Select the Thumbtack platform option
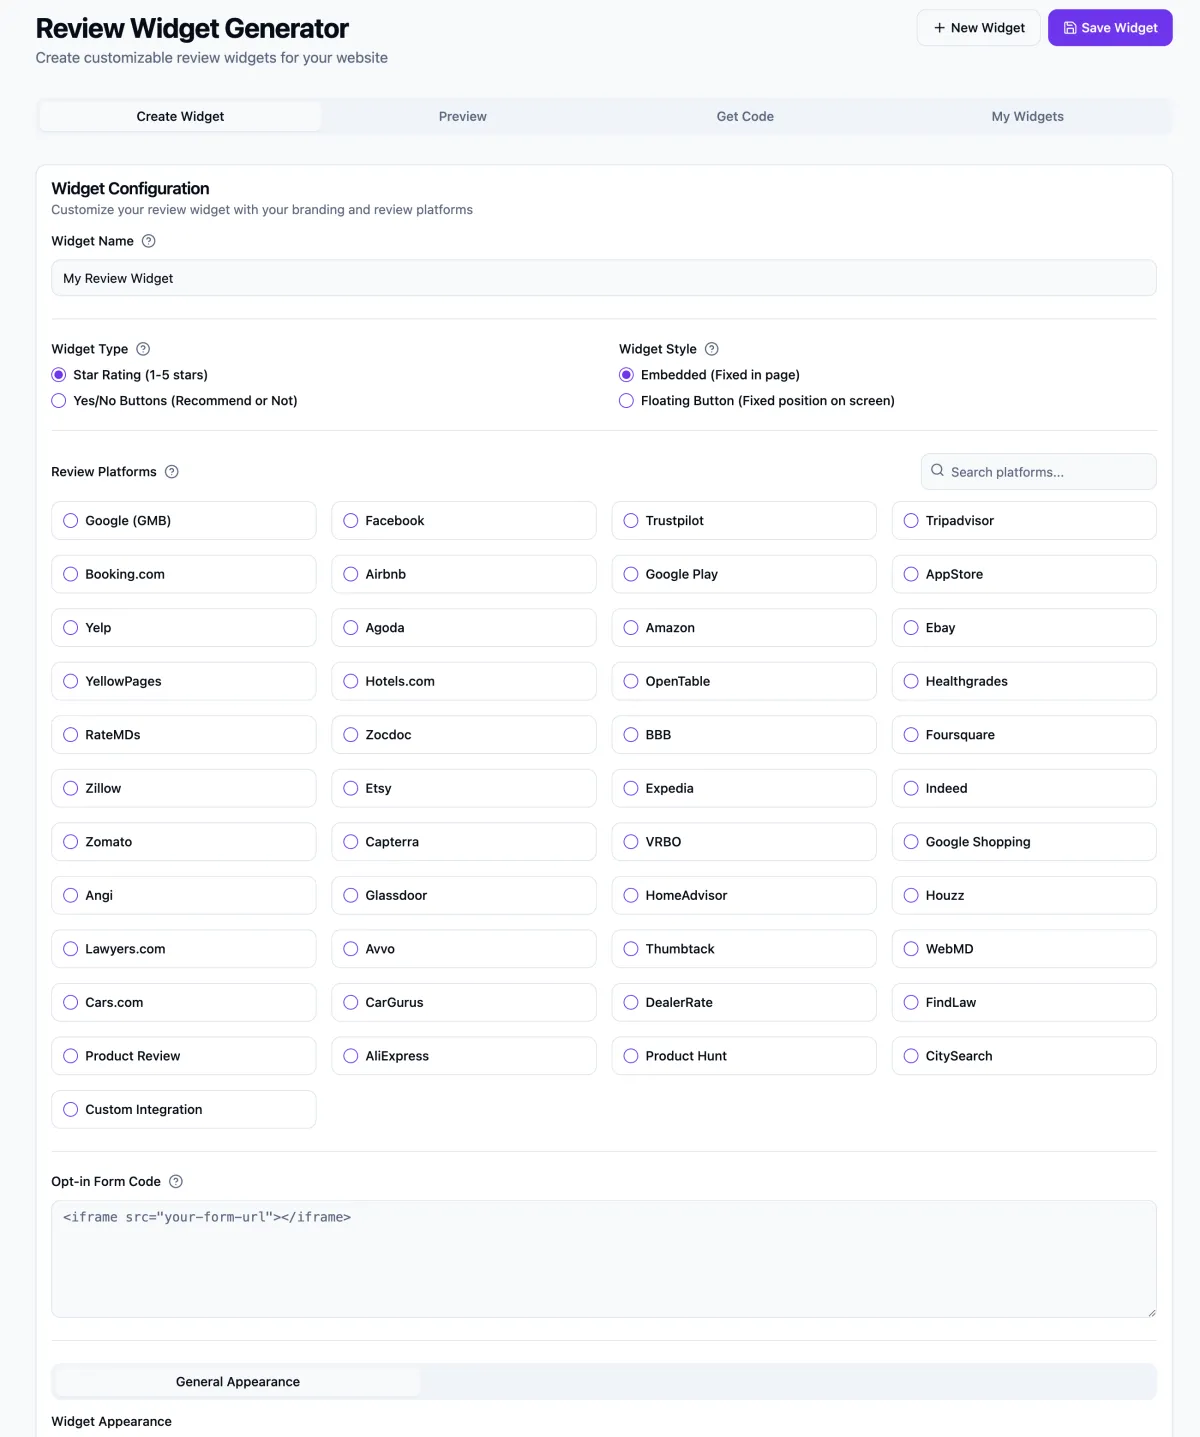1200x1437 pixels. point(744,949)
